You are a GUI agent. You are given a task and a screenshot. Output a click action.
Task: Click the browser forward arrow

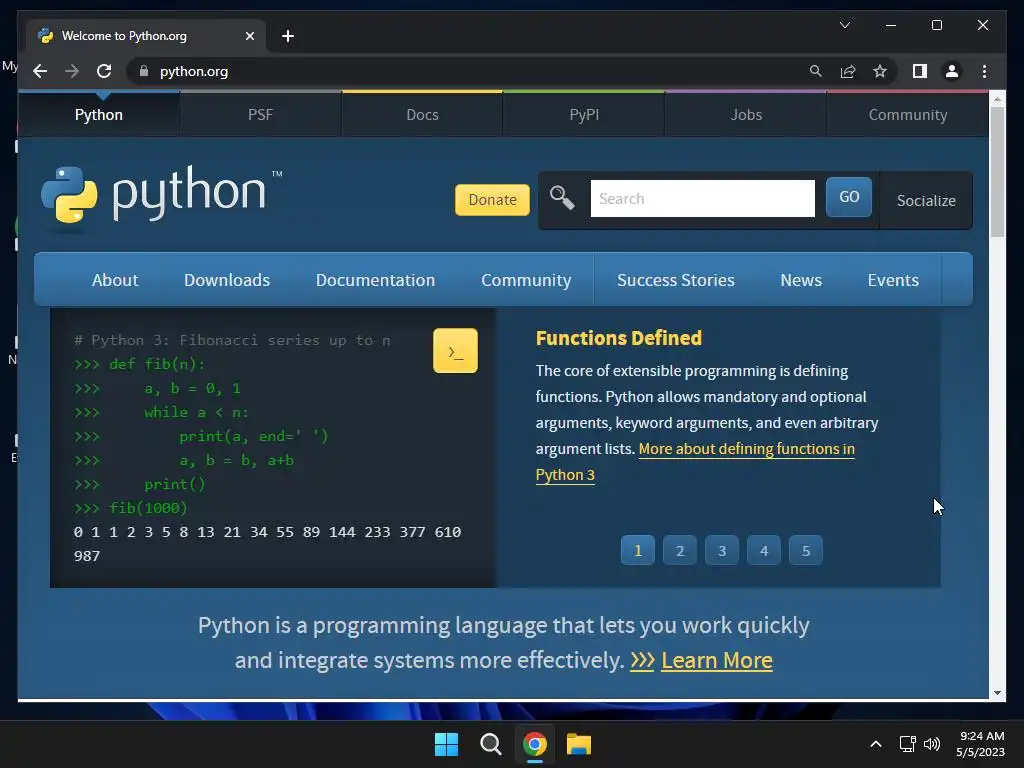(72, 71)
